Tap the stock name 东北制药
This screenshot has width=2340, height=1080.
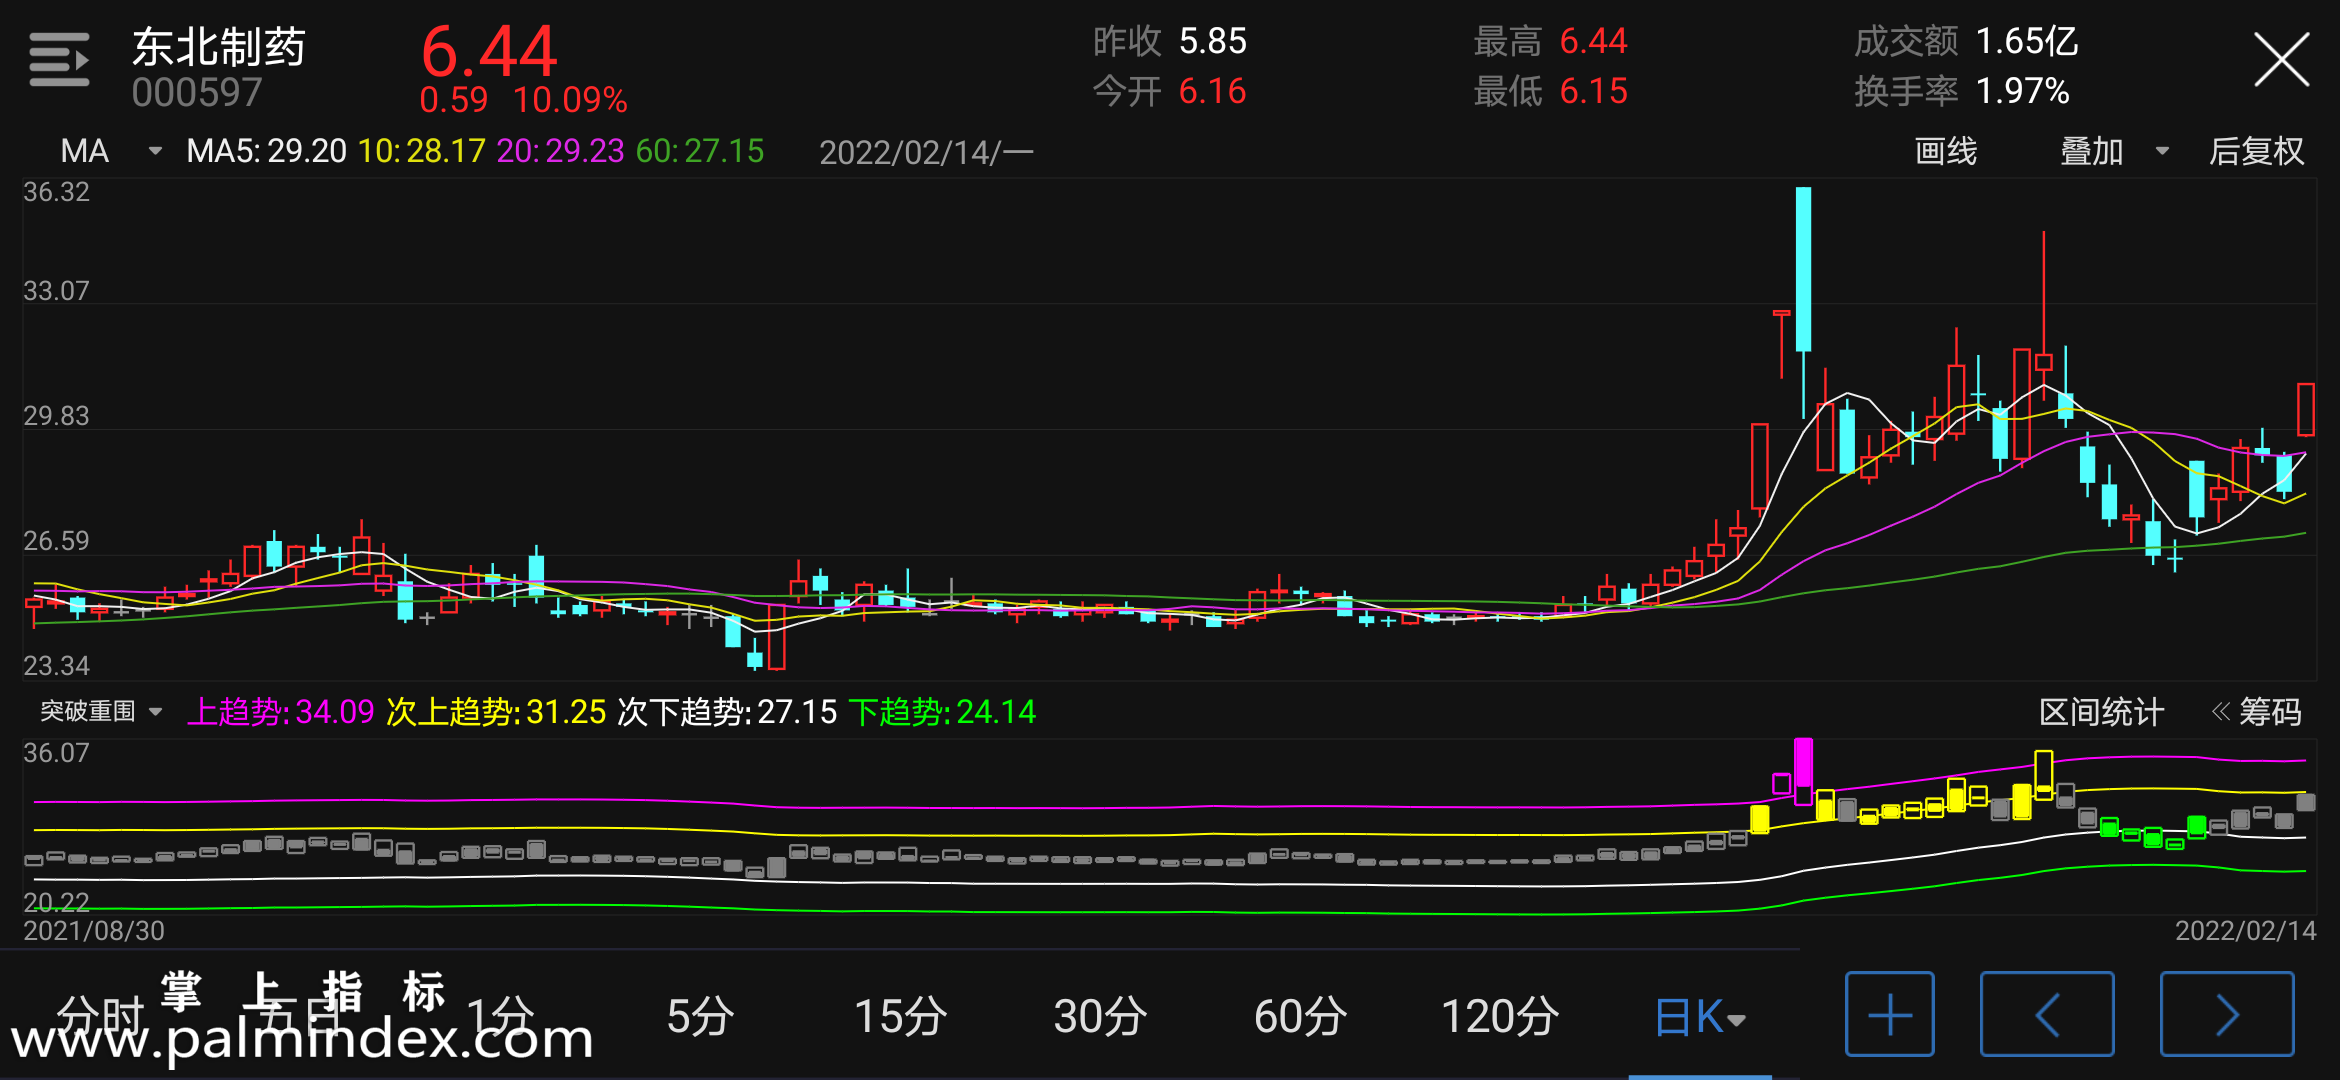coord(219,47)
